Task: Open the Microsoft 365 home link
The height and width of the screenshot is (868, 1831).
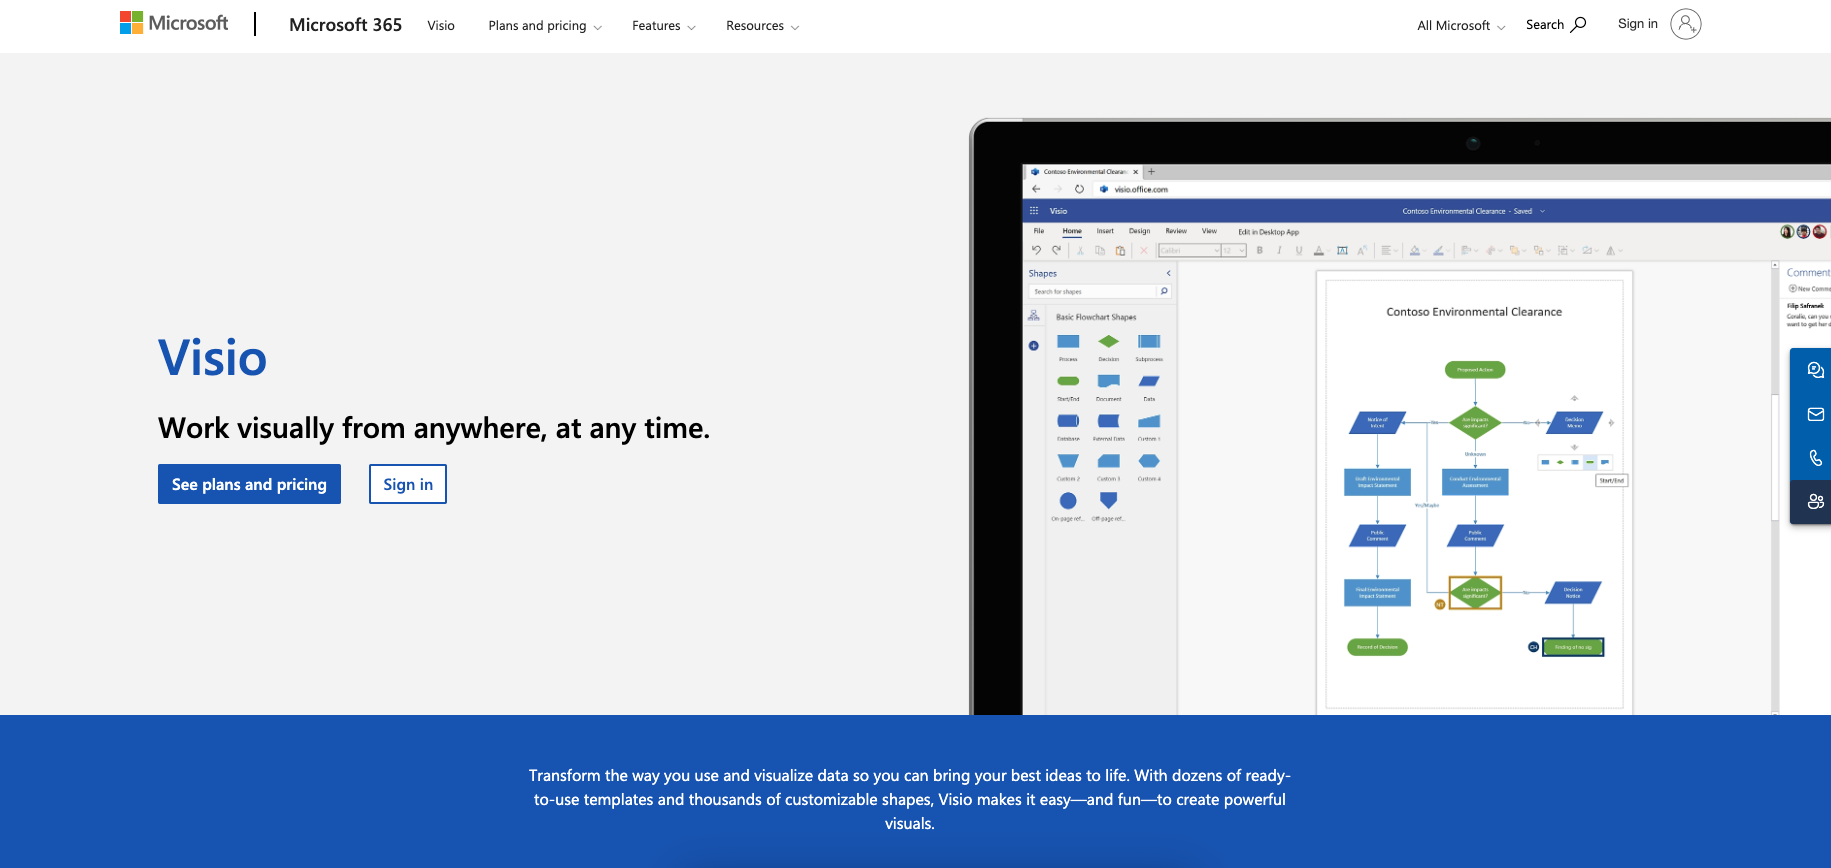Action: pos(345,25)
